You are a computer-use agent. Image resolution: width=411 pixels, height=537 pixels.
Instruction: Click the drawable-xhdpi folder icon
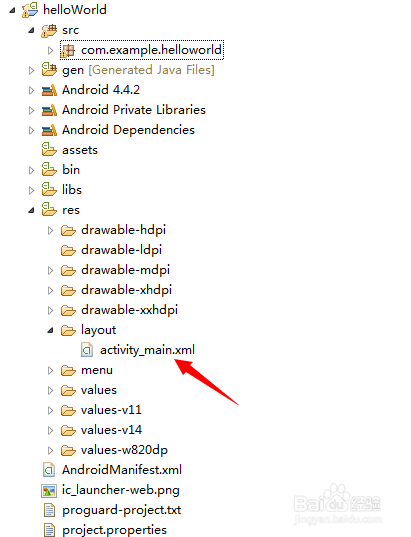[68, 290]
